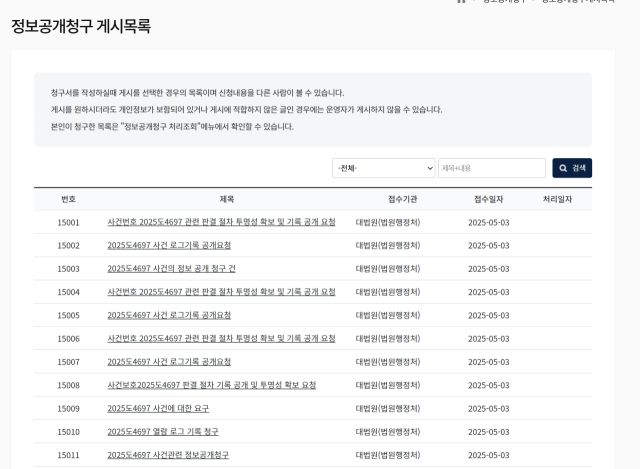Open title link of post 15002
The image size is (640, 469).
coord(169,245)
